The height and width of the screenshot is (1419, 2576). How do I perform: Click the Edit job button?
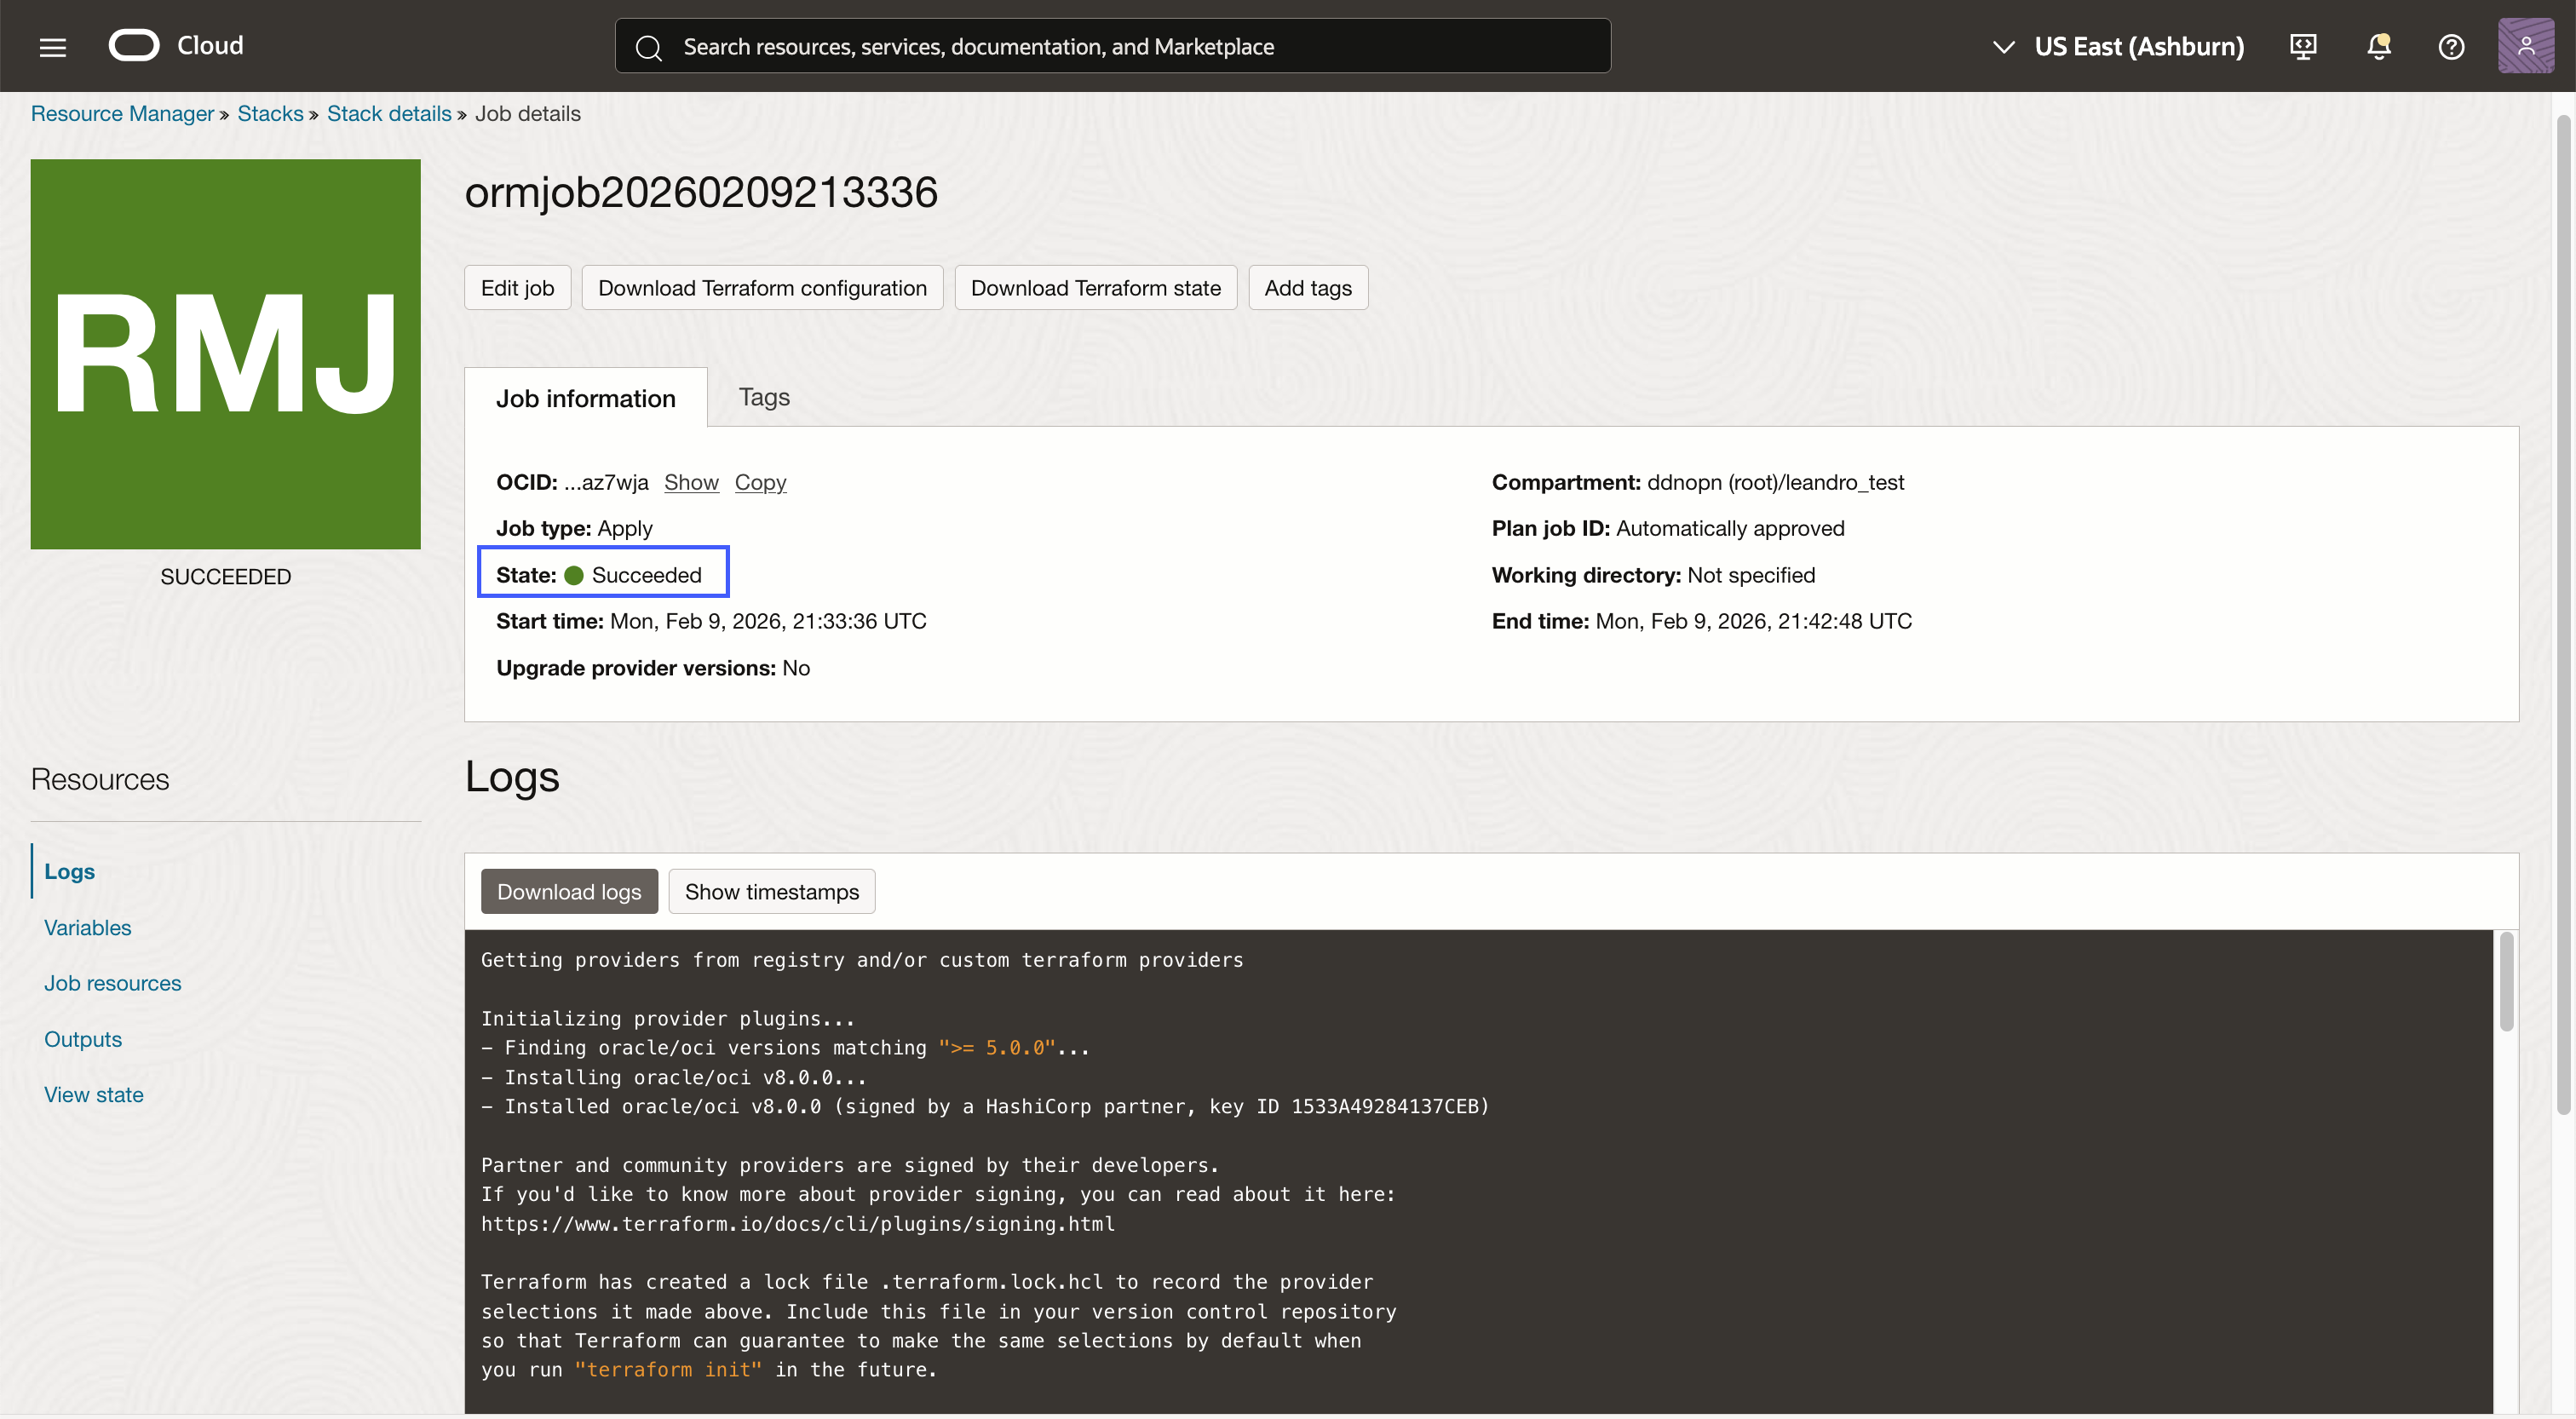(x=517, y=287)
